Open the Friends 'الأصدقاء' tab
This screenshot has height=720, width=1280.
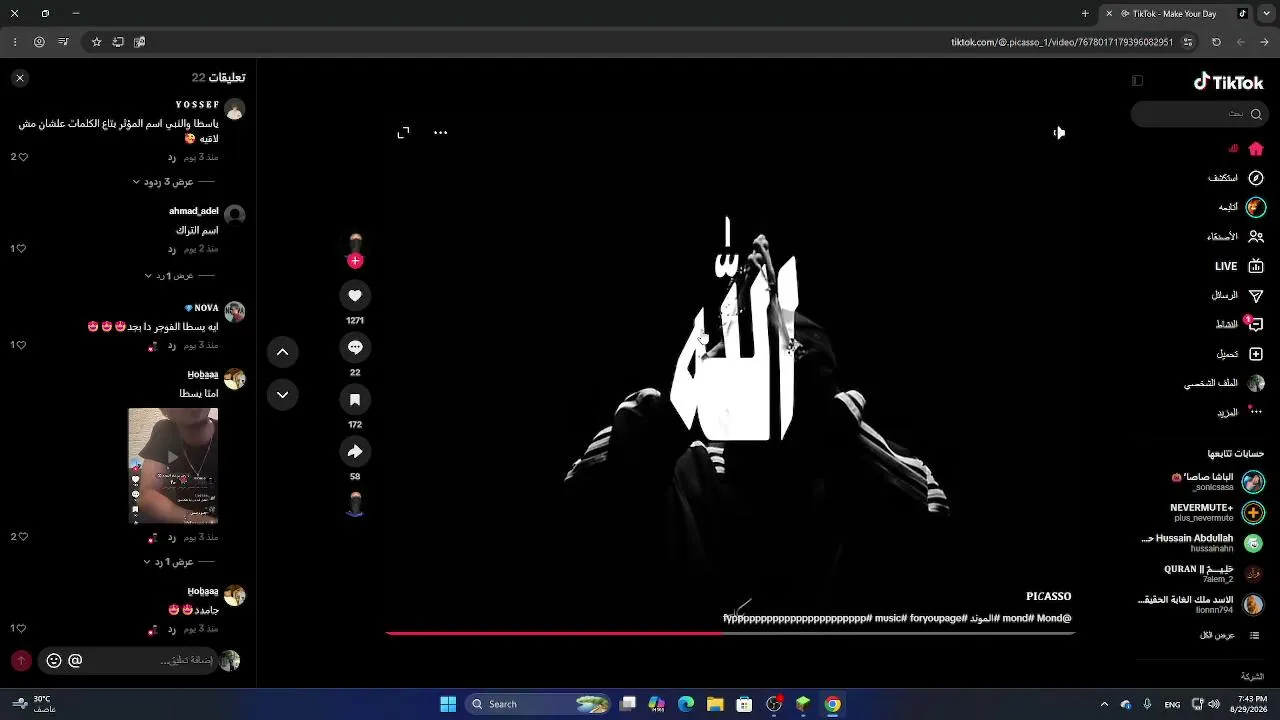click(1235, 237)
